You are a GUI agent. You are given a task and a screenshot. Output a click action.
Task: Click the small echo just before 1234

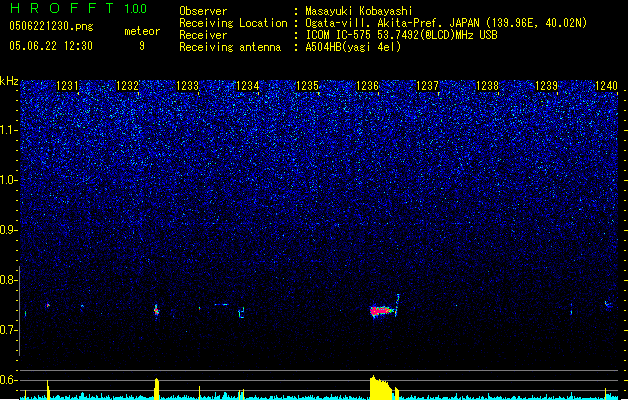click(x=241, y=313)
